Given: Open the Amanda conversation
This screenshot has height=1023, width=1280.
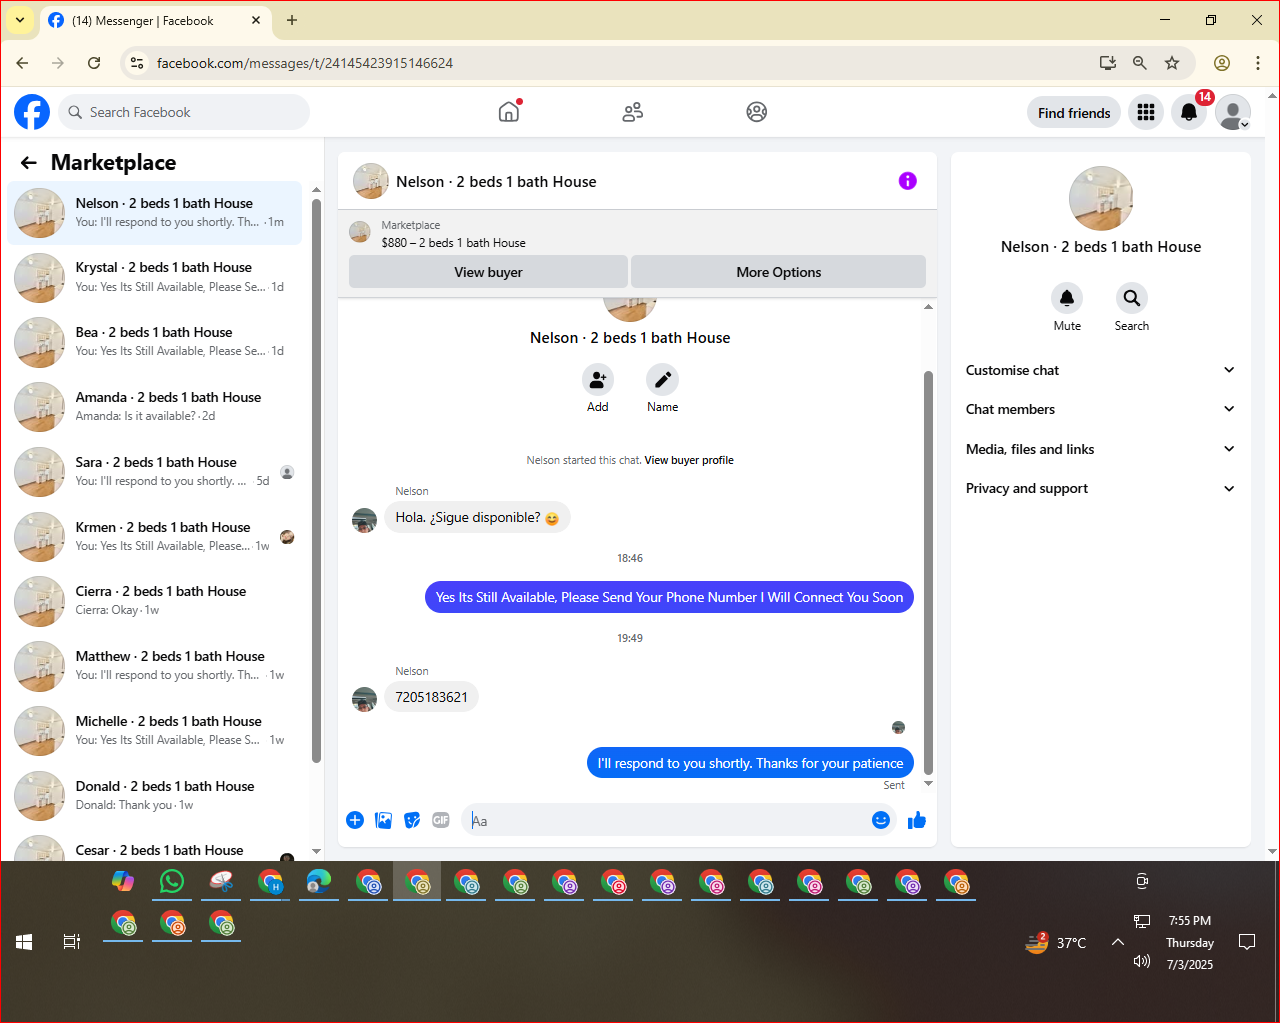Looking at the screenshot, I should tap(155, 407).
